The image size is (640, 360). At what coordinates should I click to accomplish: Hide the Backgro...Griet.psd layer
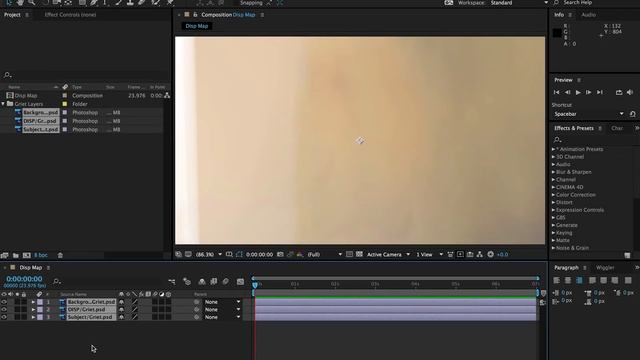point(4,302)
